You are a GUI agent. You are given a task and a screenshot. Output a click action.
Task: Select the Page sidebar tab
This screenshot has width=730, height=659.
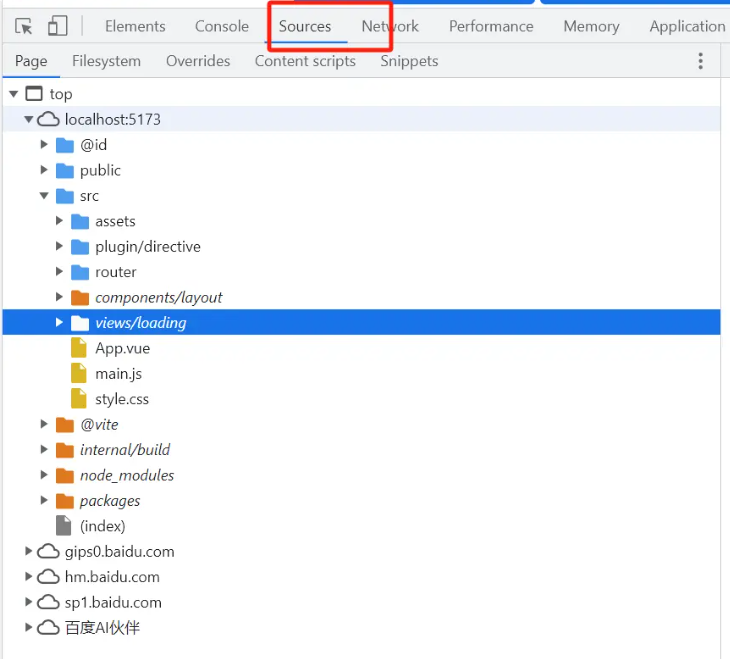click(x=31, y=61)
